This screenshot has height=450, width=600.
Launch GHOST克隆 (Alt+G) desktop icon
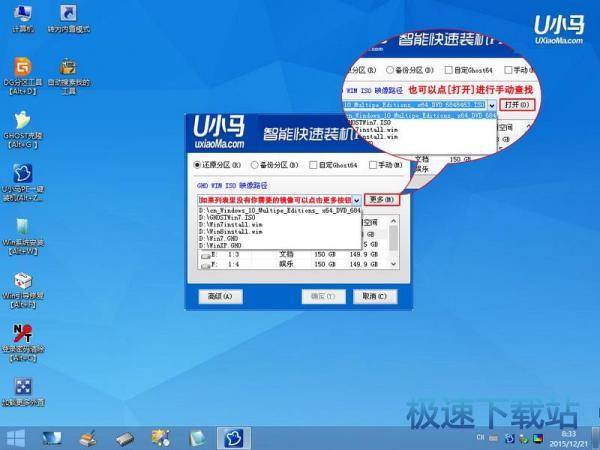tap(23, 129)
